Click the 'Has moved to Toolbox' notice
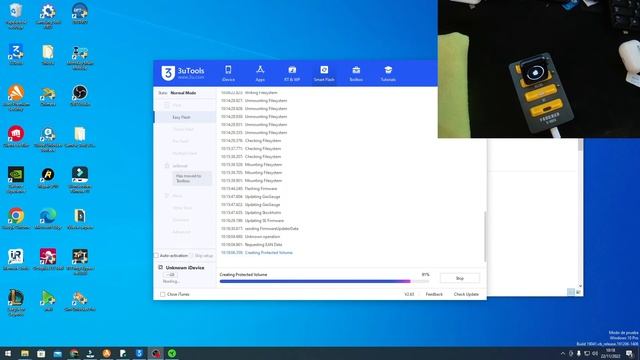 coord(192,178)
